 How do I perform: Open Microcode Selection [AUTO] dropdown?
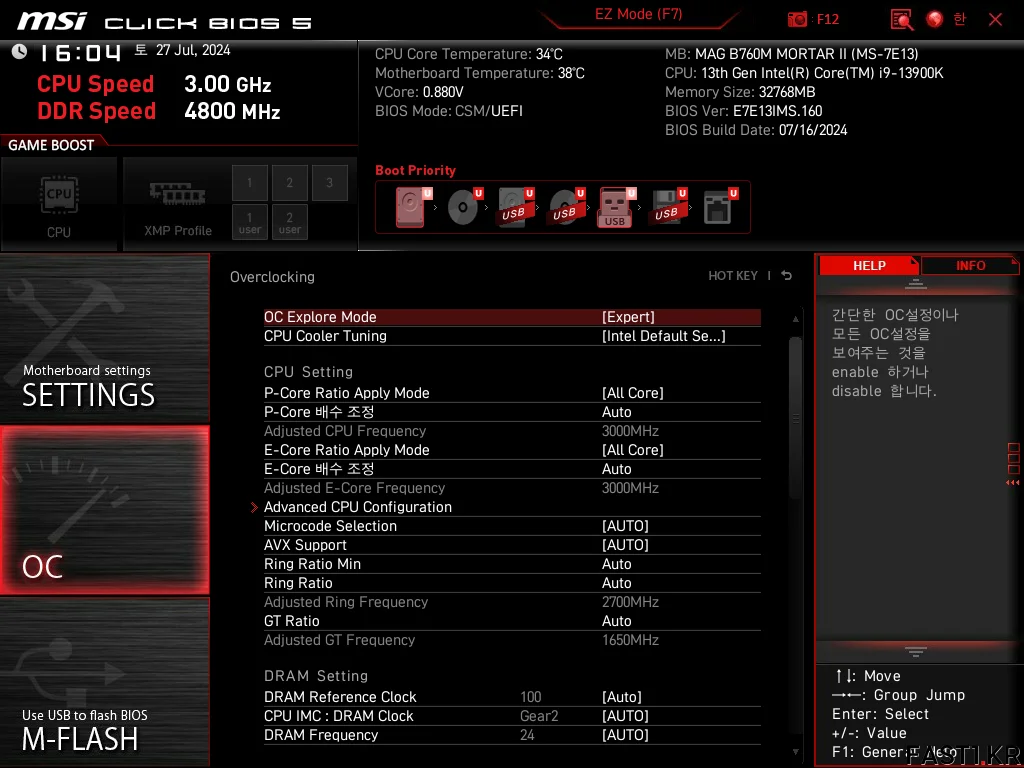[x=625, y=526]
